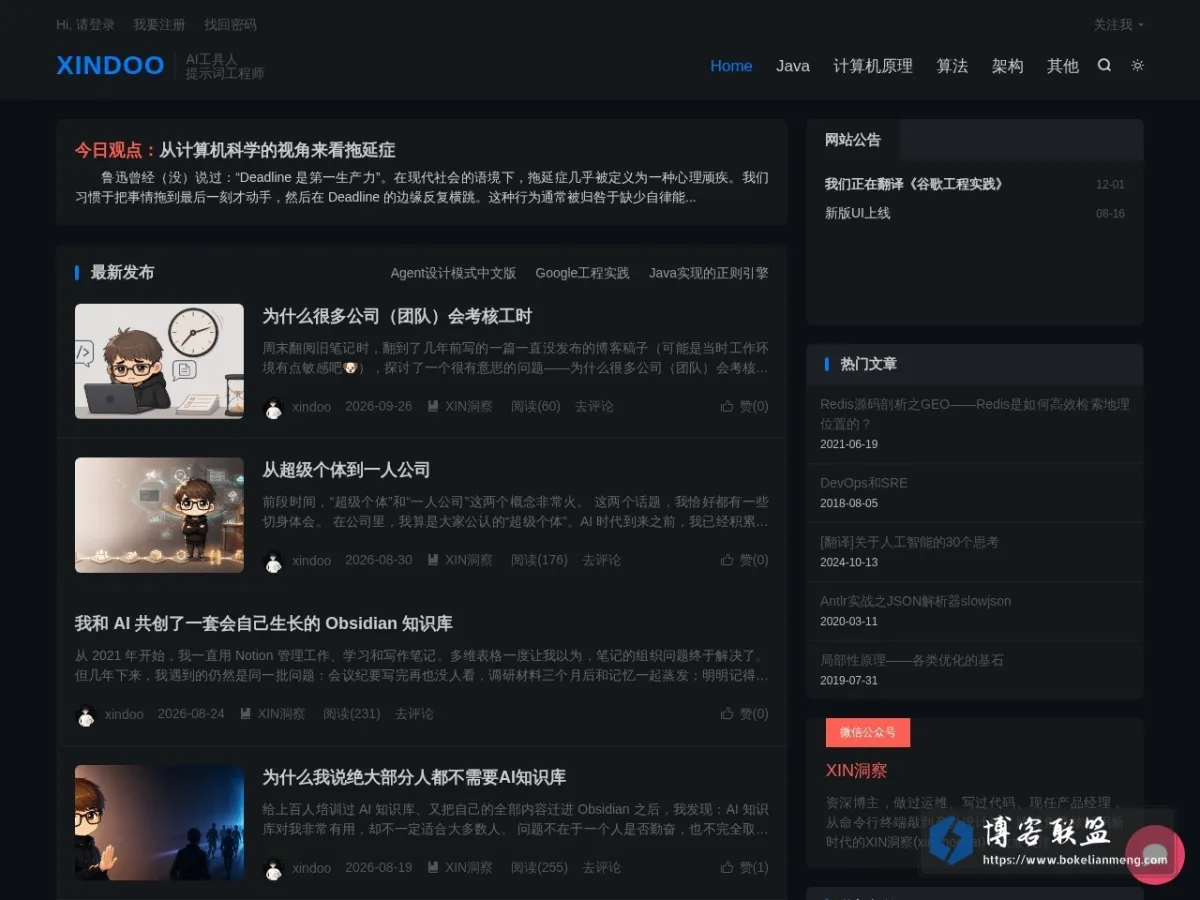The height and width of the screenshot is (900, 1200).
Task: Like the AI知识库 post 赞(1)
Action: [x=744, y=868]
